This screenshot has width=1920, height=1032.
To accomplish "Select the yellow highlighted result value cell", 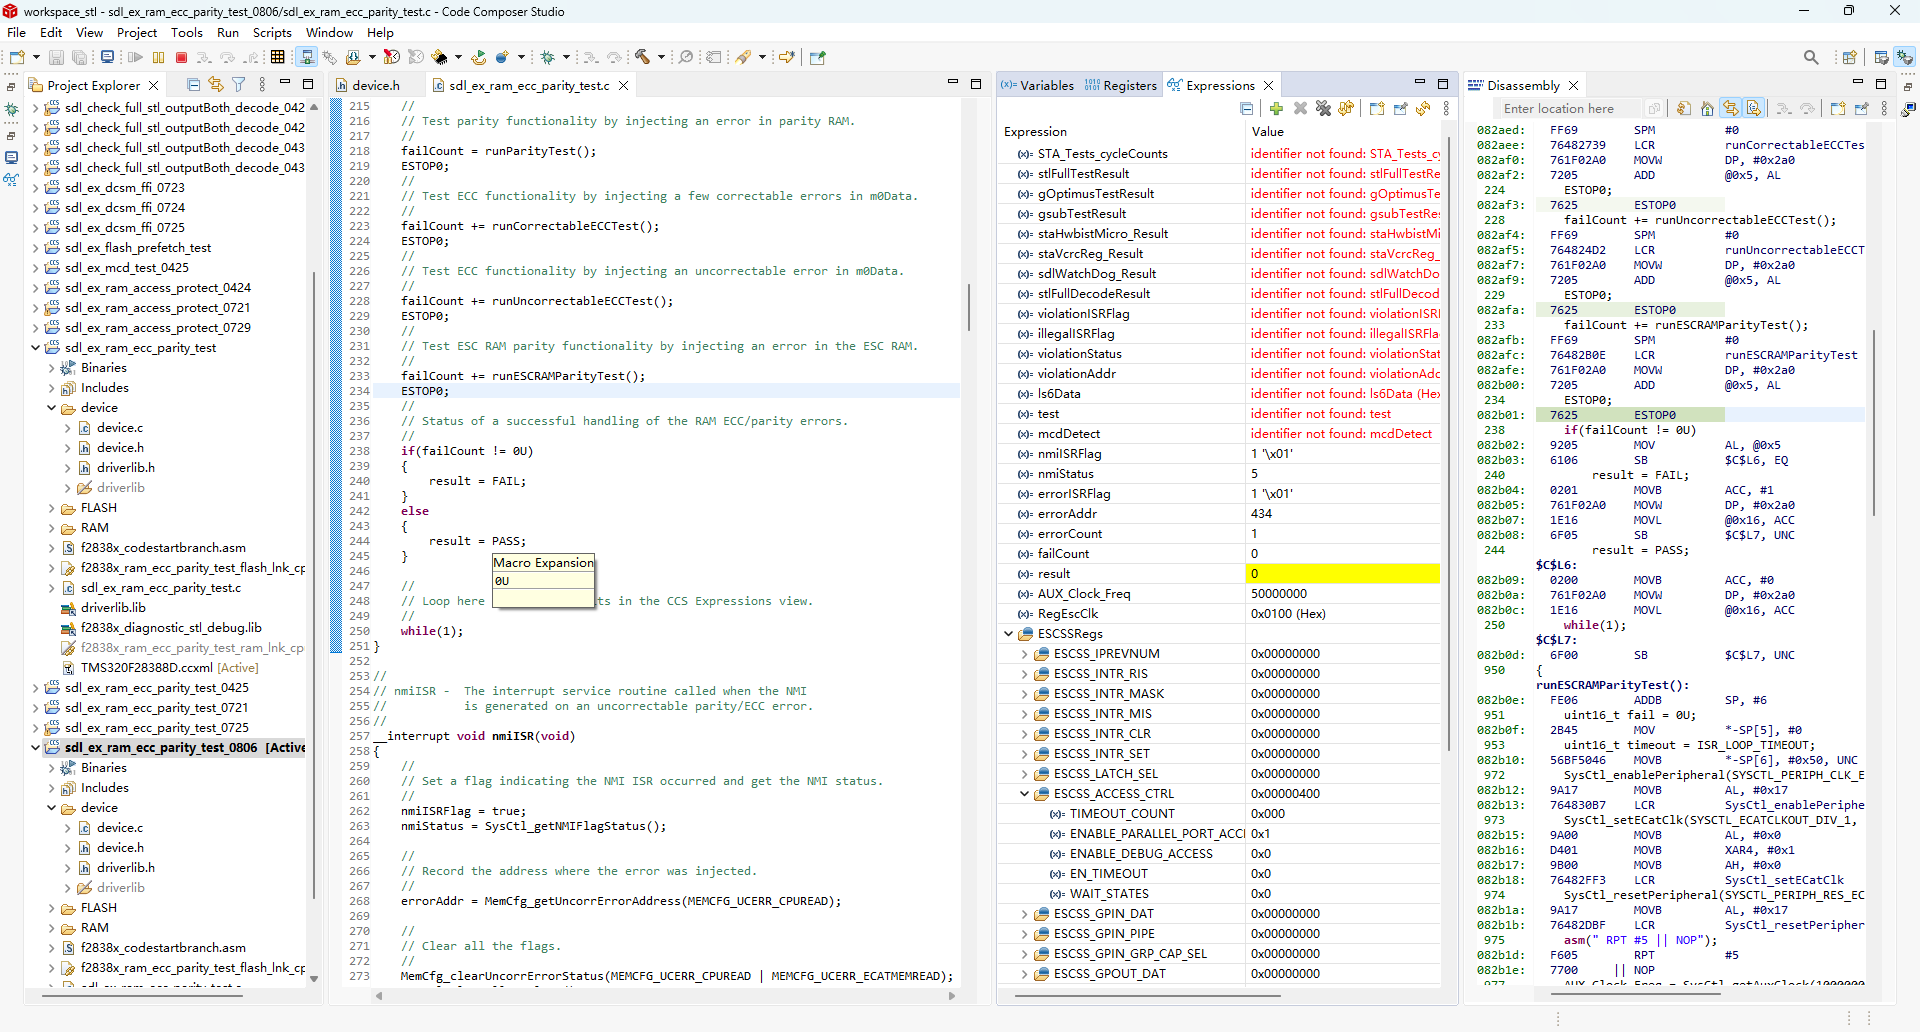I will (x=1342, y=573).
